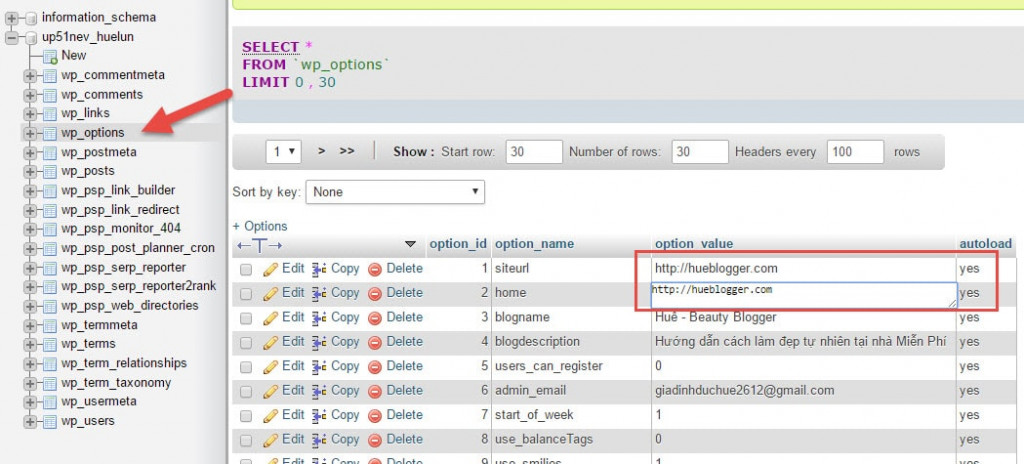Select wp_psp_serp_reporter2rank in the tree
1024x464 pixels.
coord(138,286)
